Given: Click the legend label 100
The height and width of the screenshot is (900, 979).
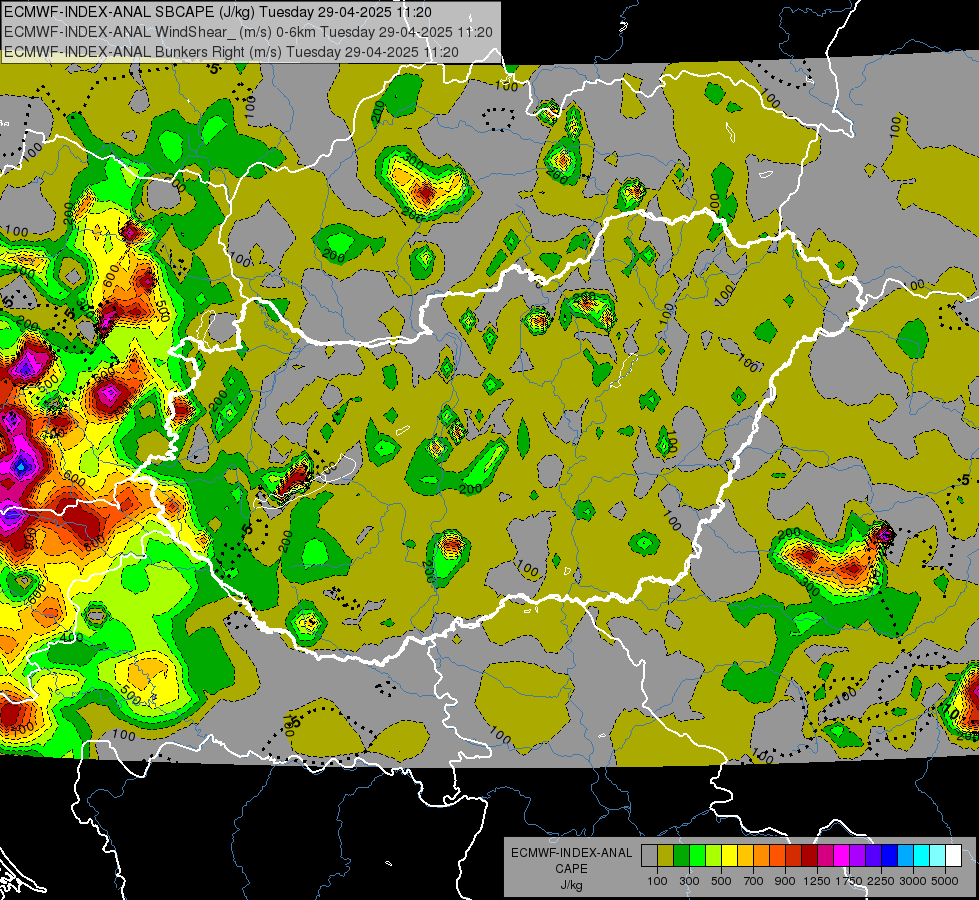Looking at the screenshot, I should coord(657,881).
